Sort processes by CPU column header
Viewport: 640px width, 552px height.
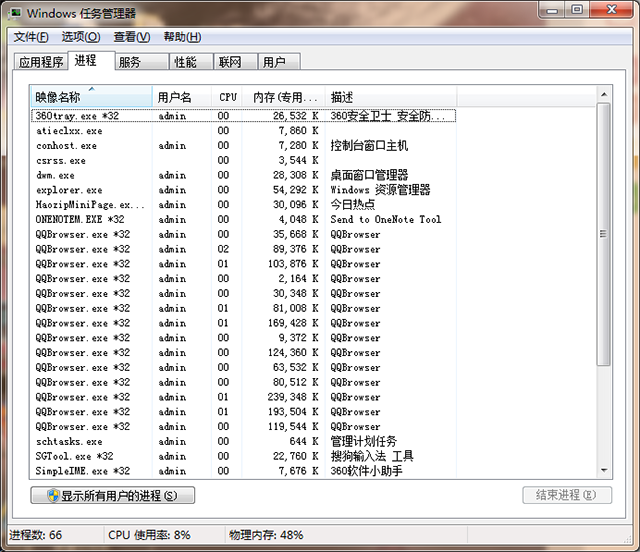[x=229, y=97]
